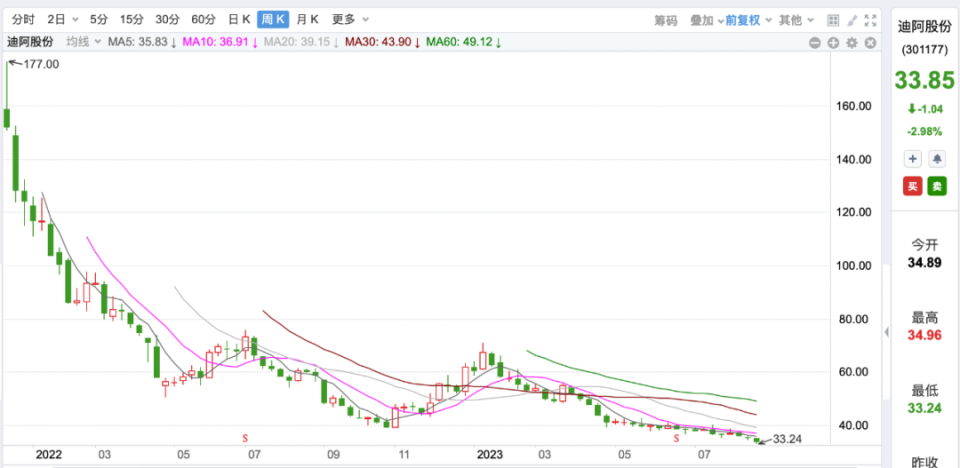
Task: Click the -1.04 price change value
Action: coord(931,109)
